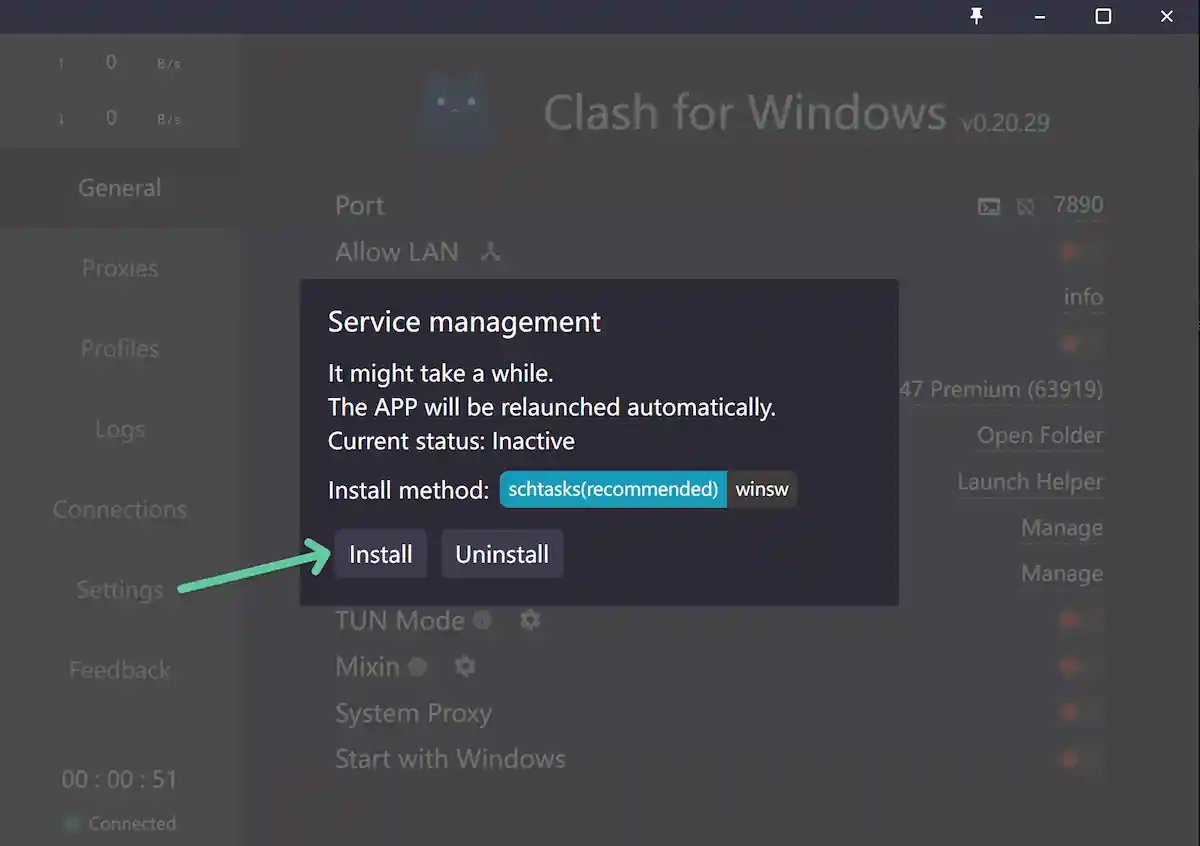Screen dimensions: 1200x846
Task: Click the Uninstall button
Action: [x=502, y=554]
